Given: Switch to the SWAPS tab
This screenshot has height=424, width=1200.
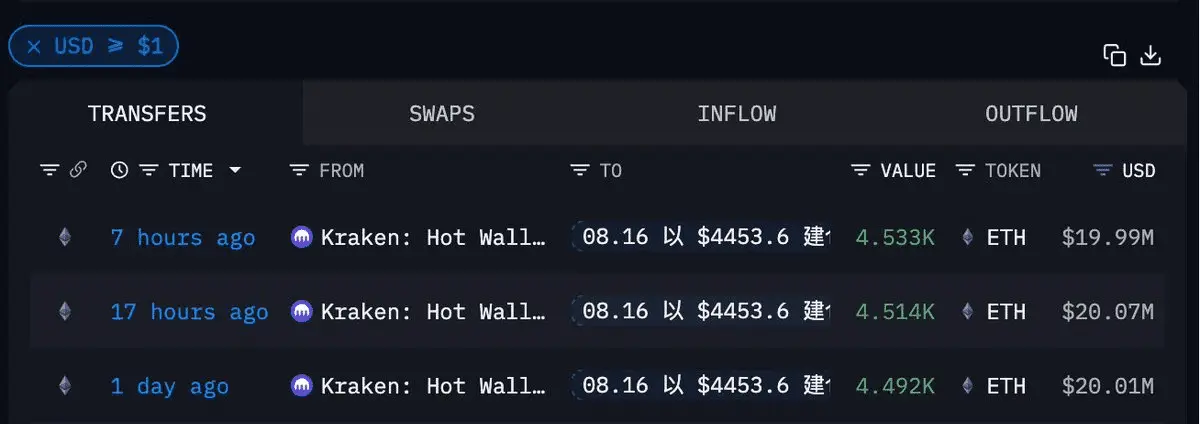Looking at the screenshot, I should click(x=442, y=113).
